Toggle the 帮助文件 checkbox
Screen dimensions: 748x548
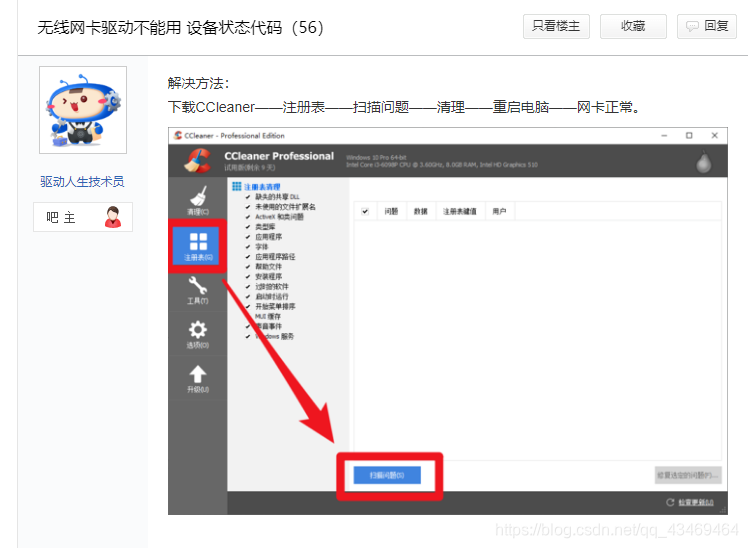(x=248, y=267)
